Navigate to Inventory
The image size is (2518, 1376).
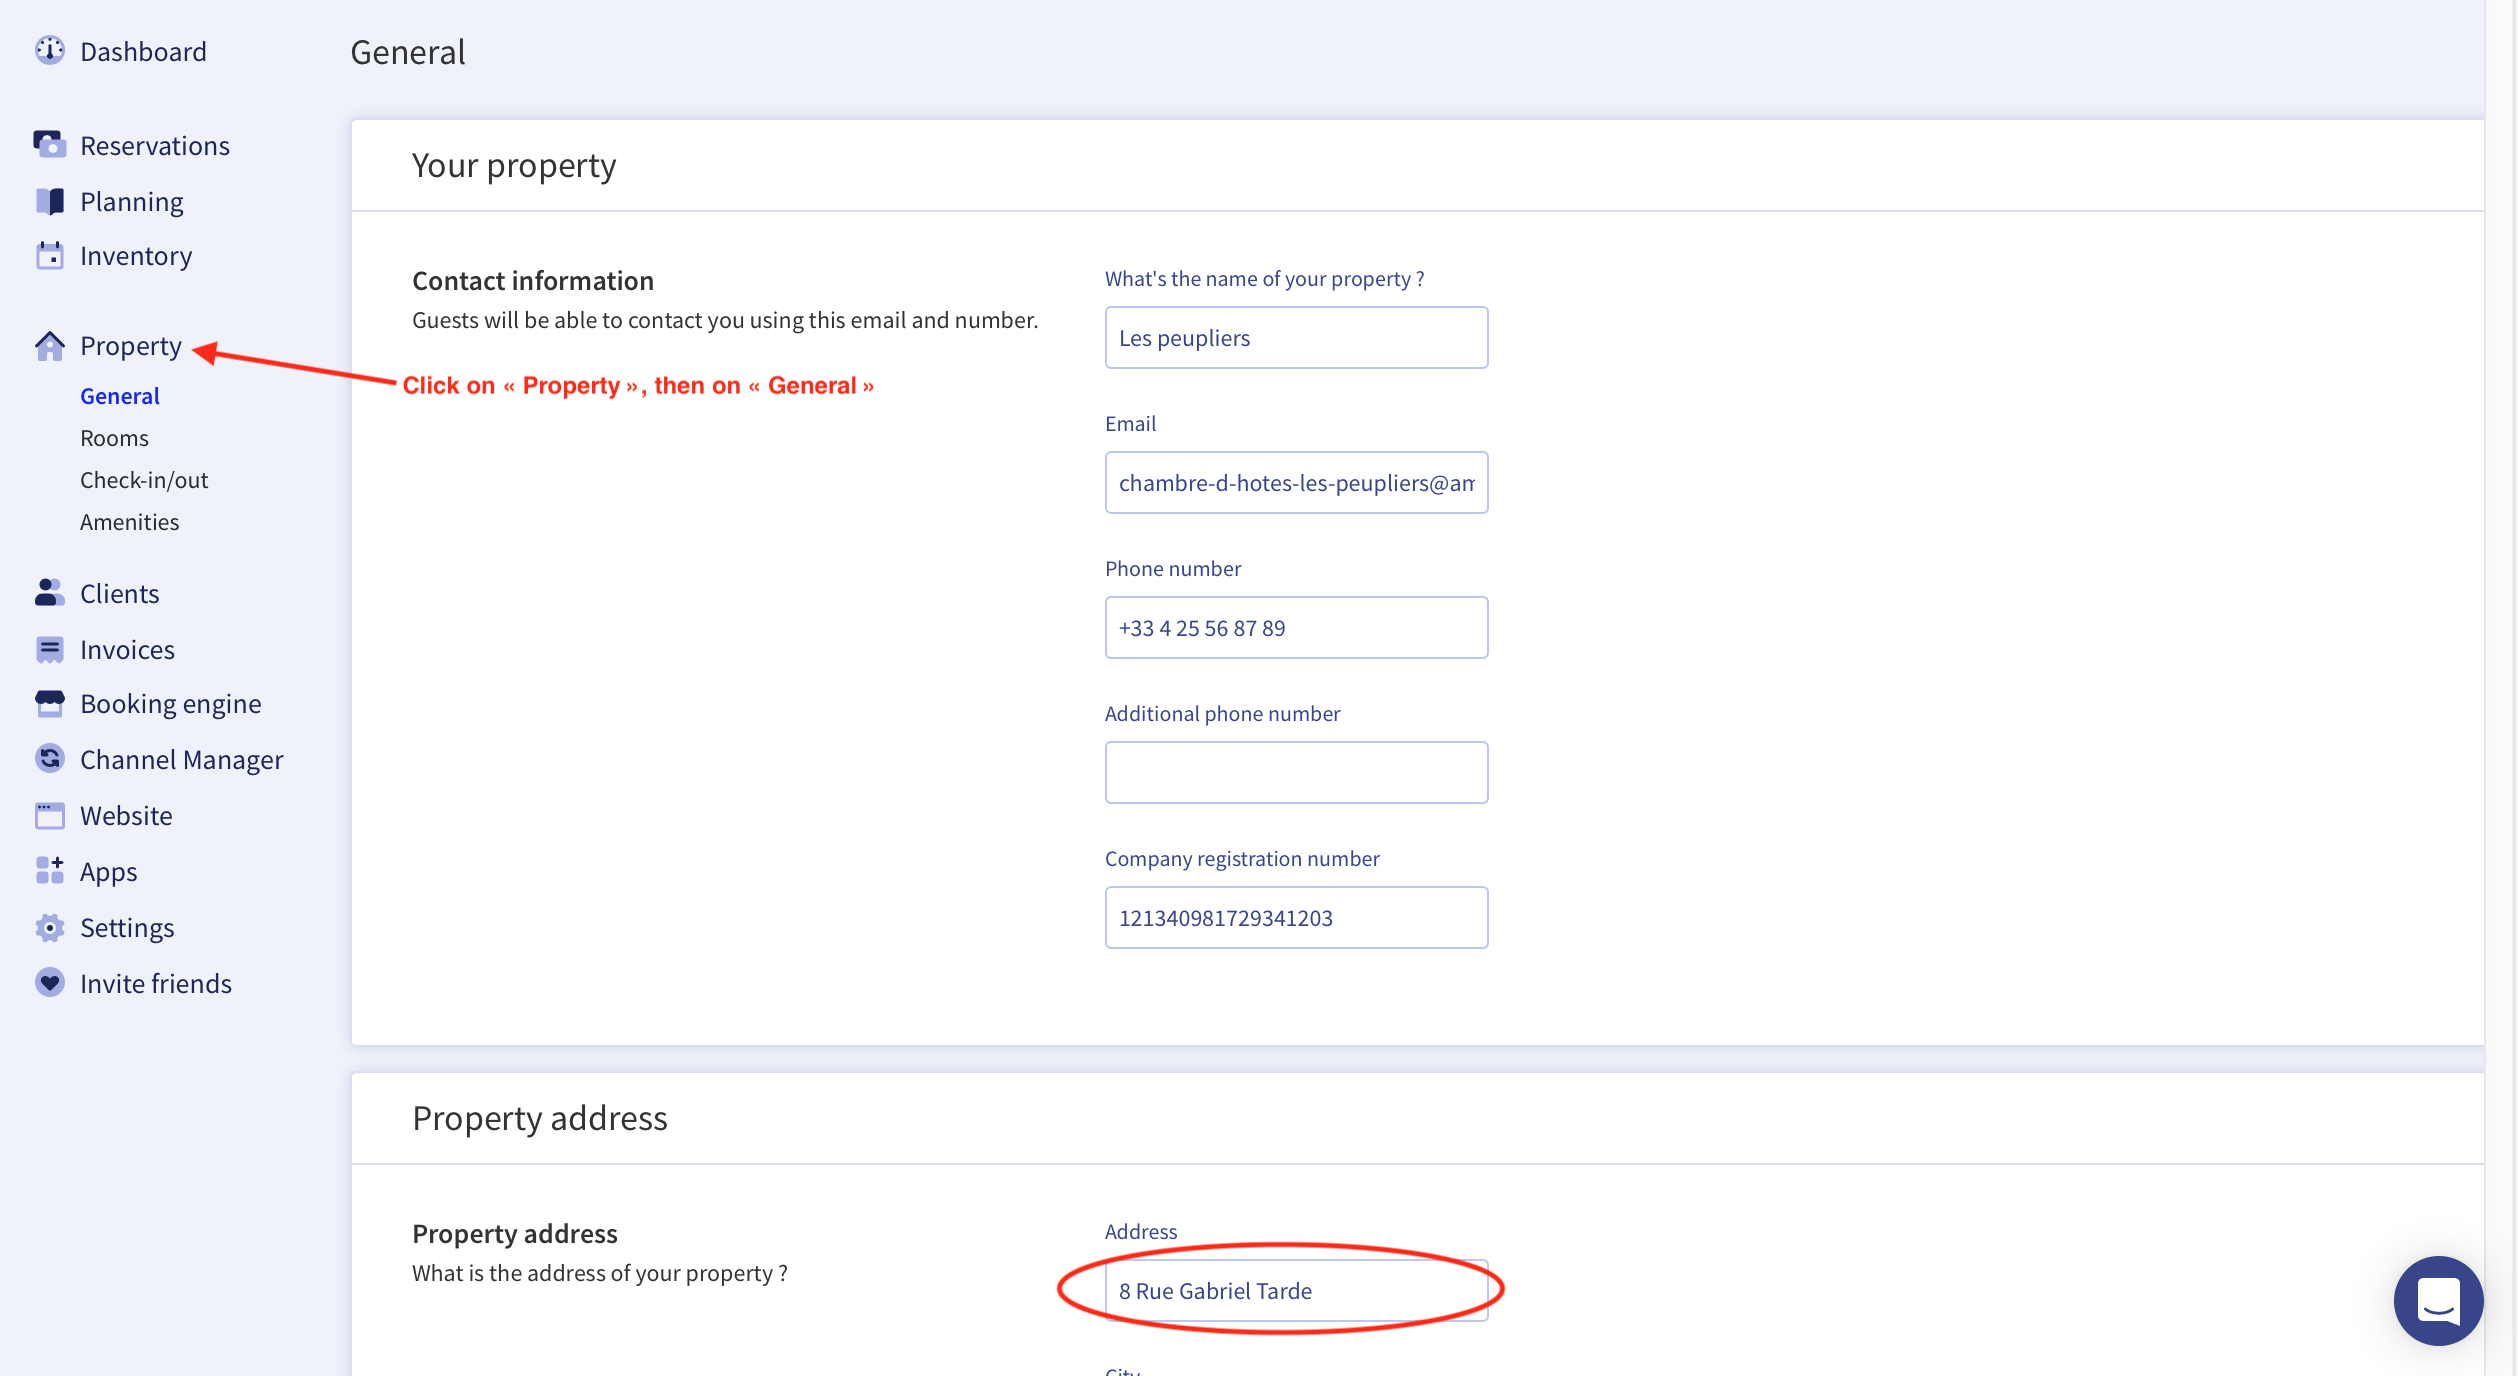(136, 256)
